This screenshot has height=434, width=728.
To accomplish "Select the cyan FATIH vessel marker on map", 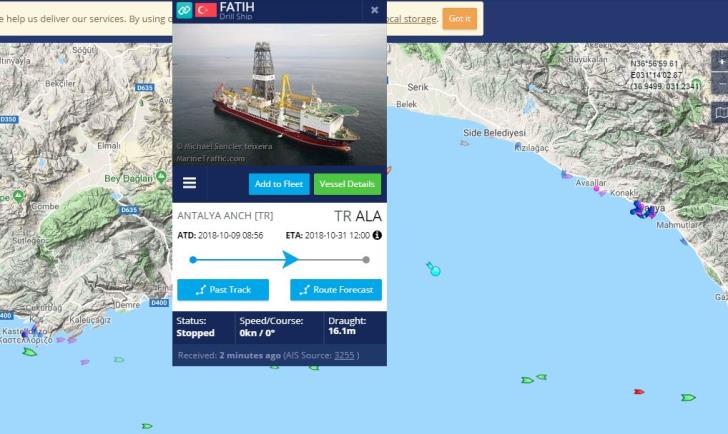I will (x=434, y=269).
